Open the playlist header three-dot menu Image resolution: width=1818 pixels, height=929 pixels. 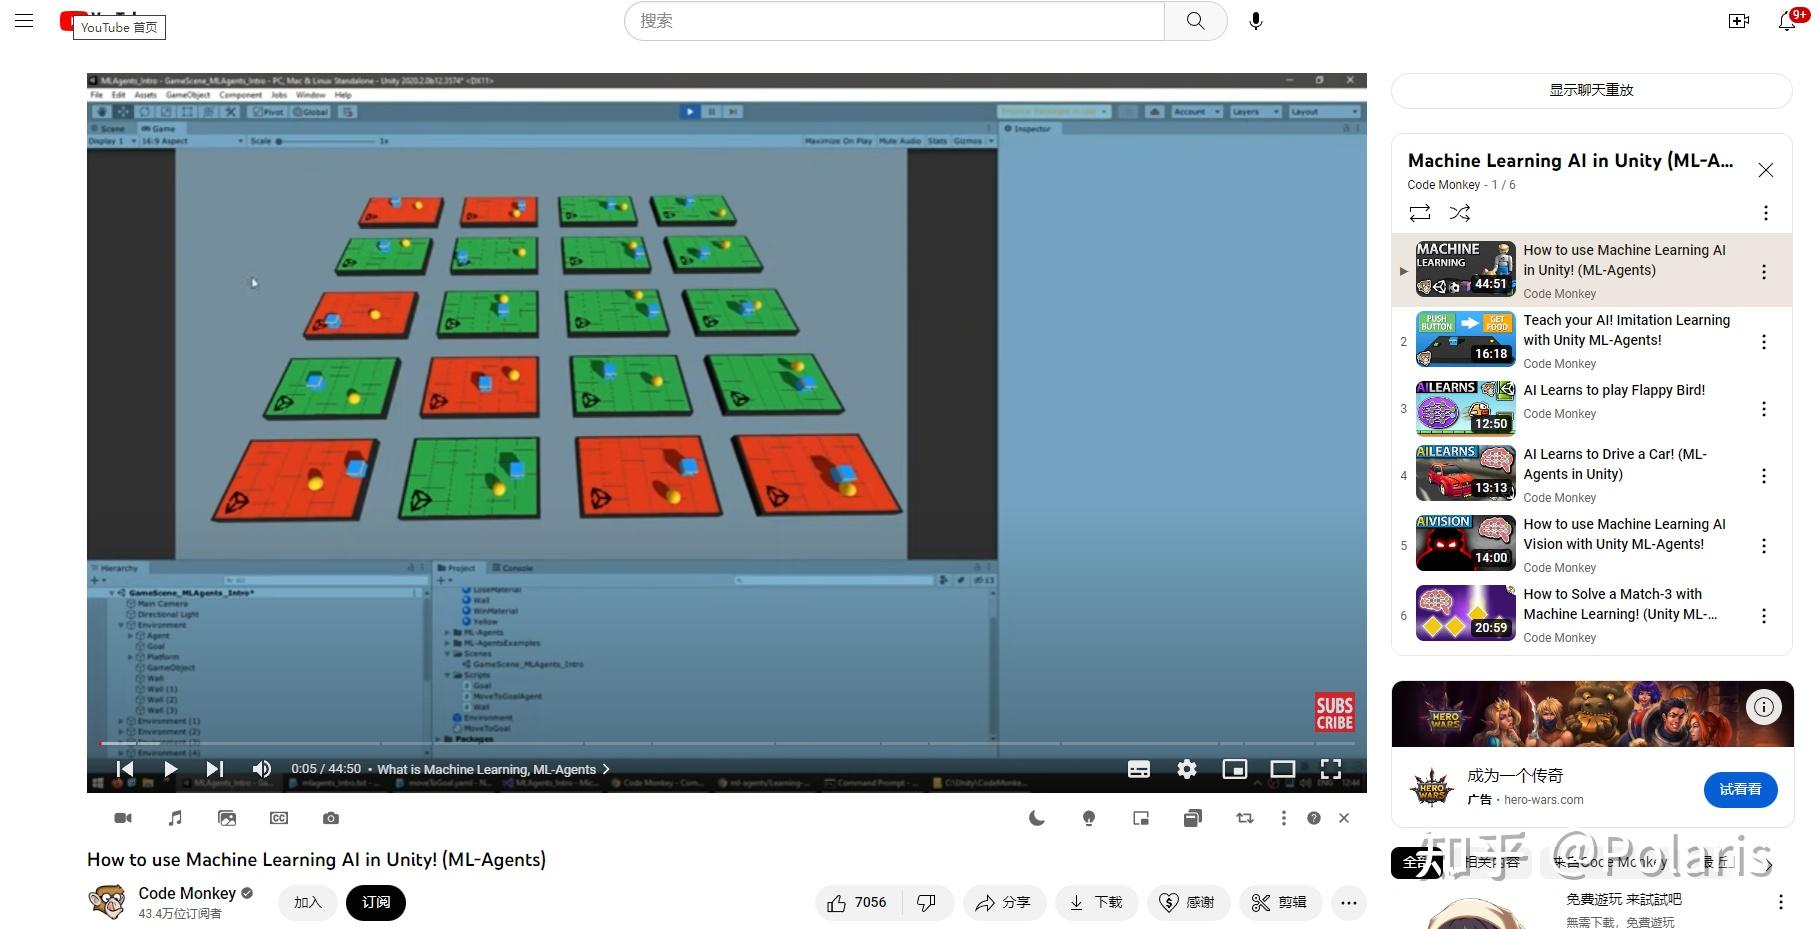click(1764, 213)
